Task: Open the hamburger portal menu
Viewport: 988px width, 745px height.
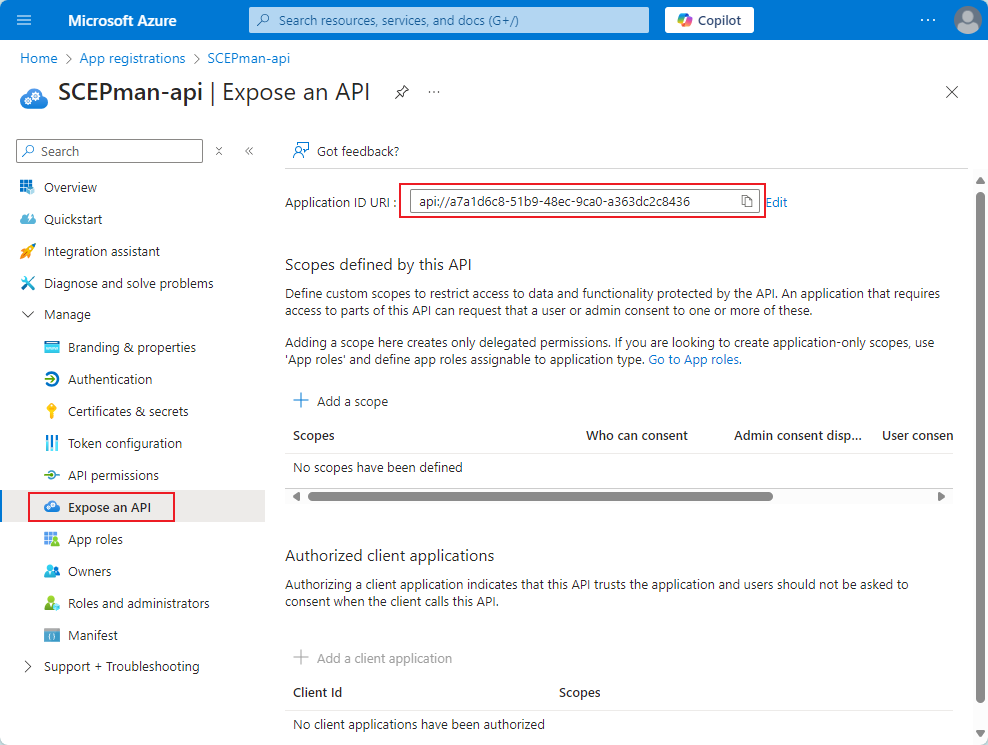Action: 25,20
